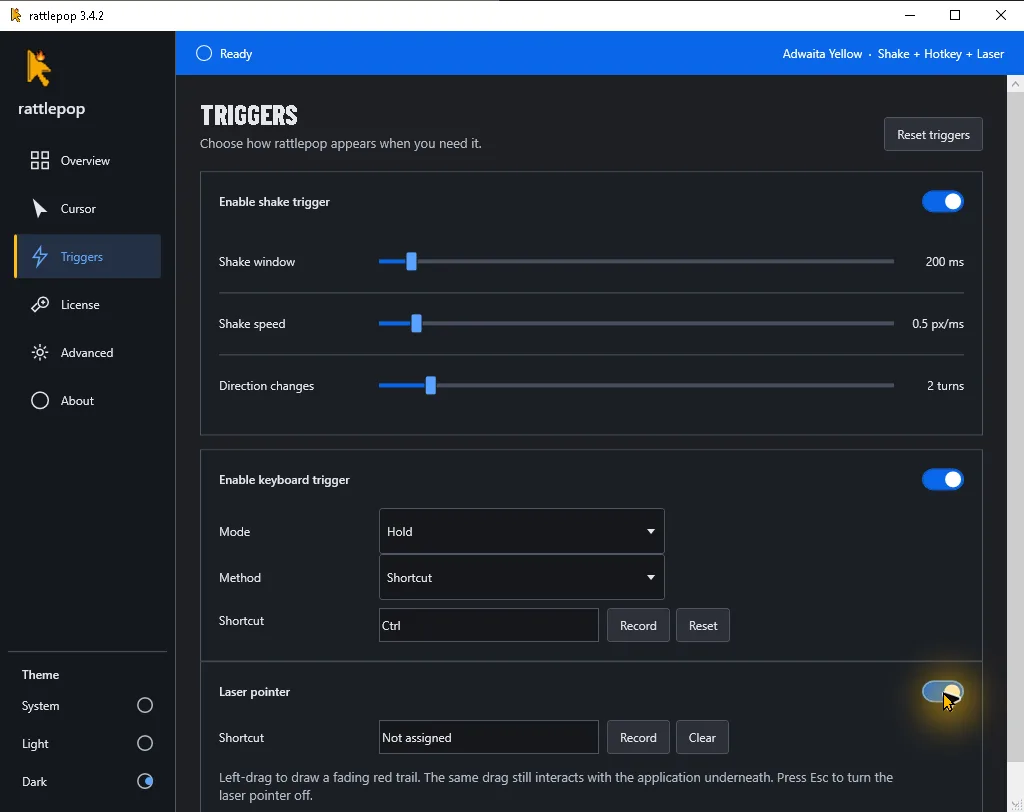Click the Reset triggers button
Image resolution: width=1024 pixels, height=812 pixels.
click(x=933, y=135)
